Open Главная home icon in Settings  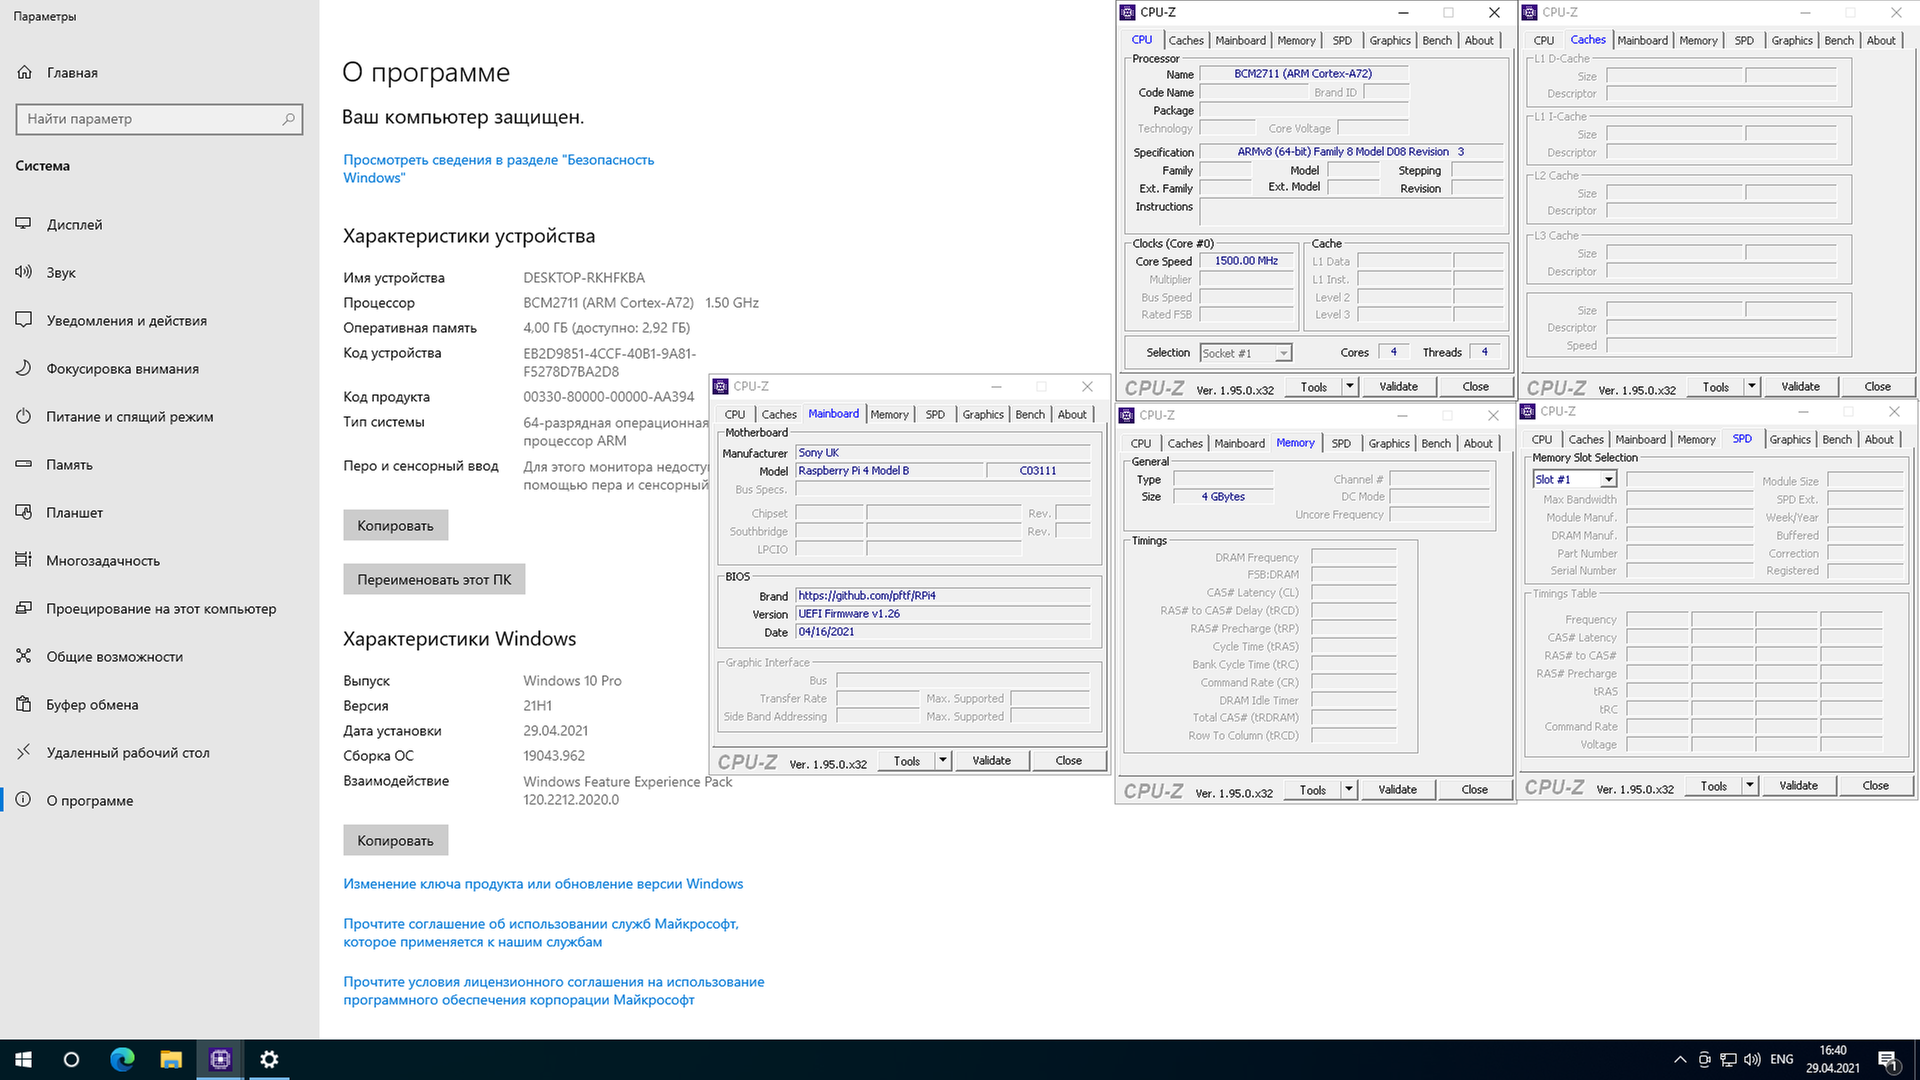tap(25, 72)
